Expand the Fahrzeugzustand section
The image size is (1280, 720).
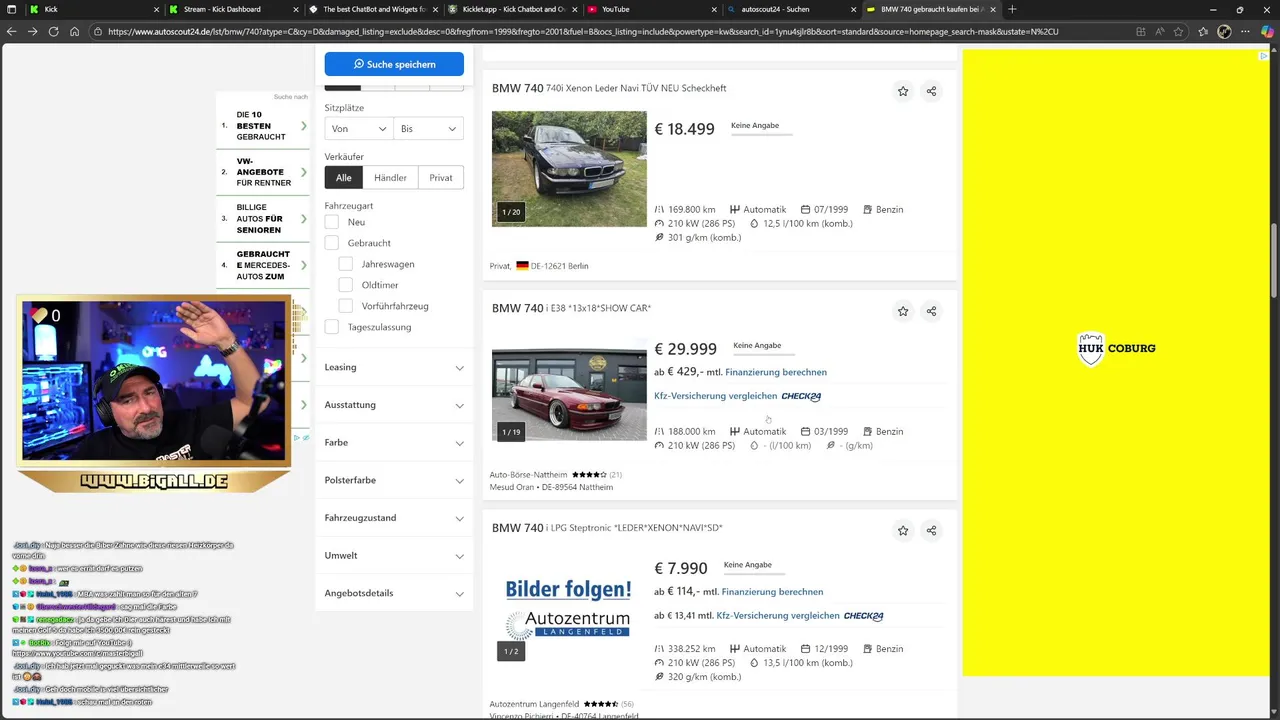(x=394, y=518)
